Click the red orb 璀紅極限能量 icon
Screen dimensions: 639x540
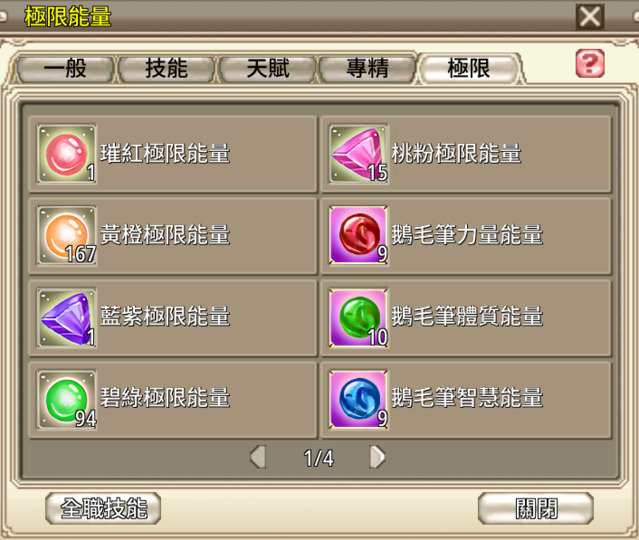(67, 154)
